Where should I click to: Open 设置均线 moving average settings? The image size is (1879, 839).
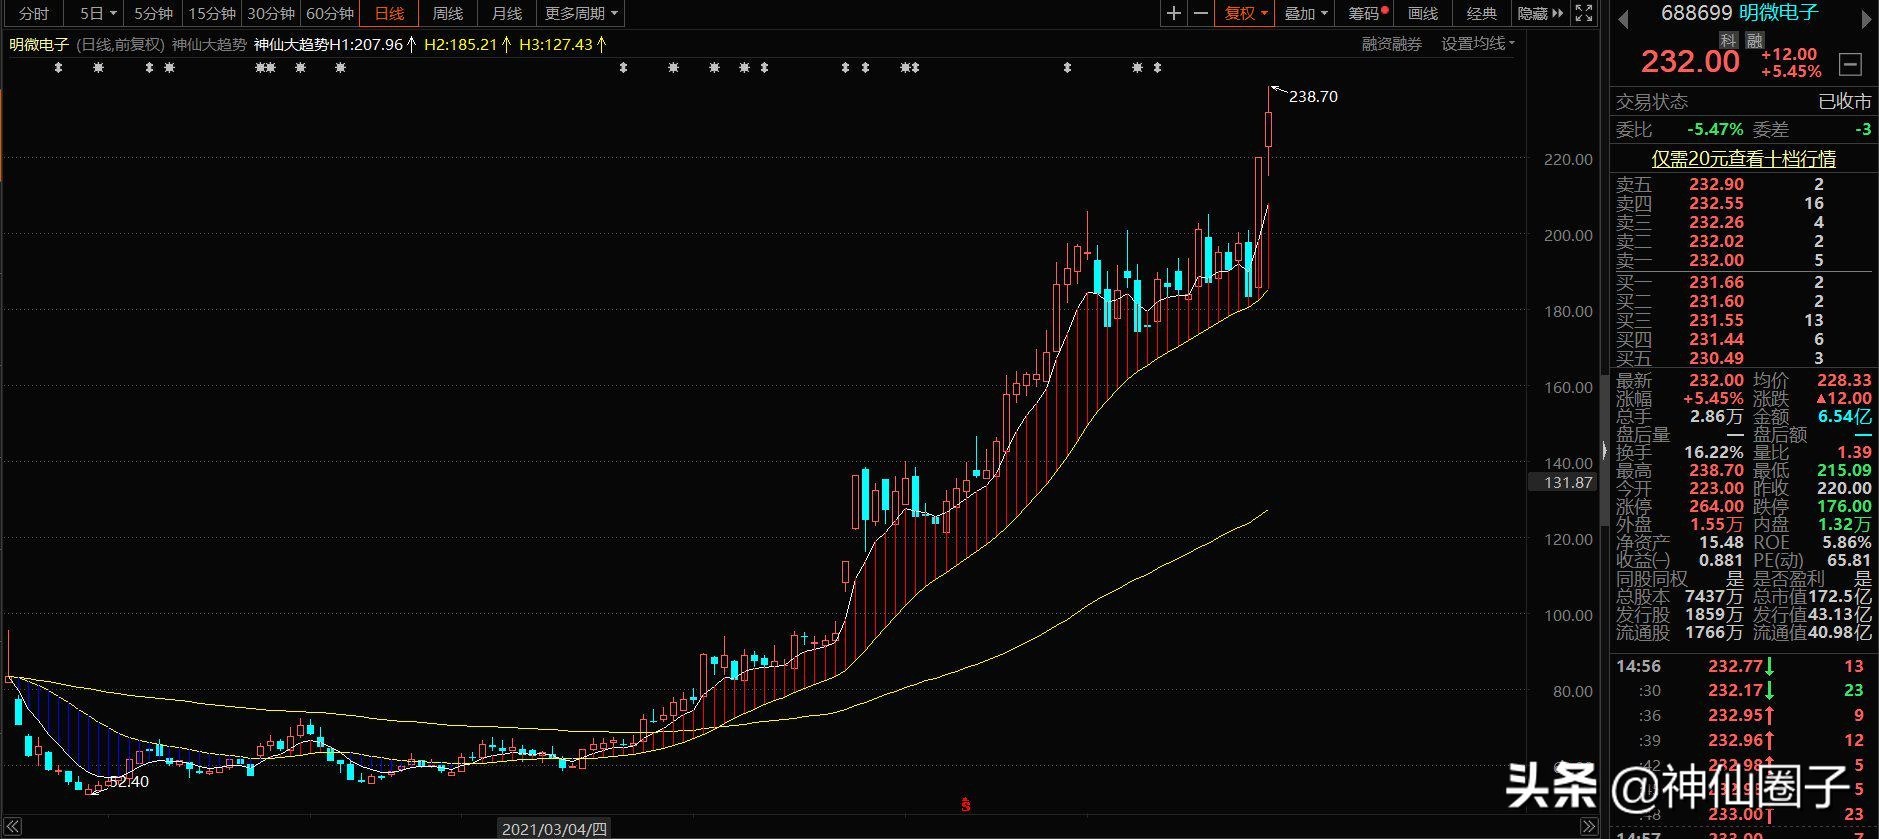[x=1477, y=44]
